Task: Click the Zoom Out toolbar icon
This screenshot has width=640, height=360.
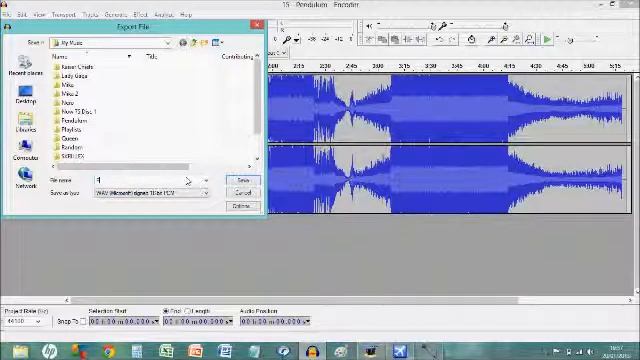Action: click(x=504, y=39)
